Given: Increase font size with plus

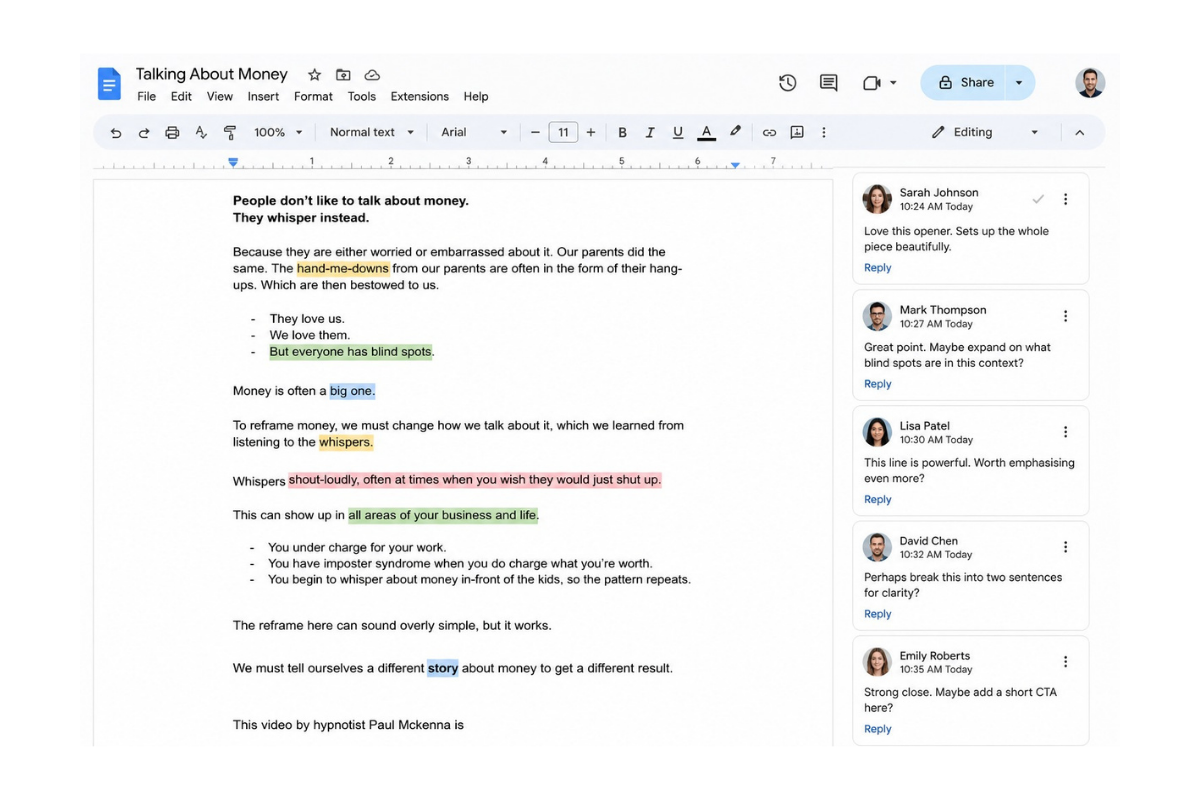Looking at the screenshot, I should tap(591, 132).
